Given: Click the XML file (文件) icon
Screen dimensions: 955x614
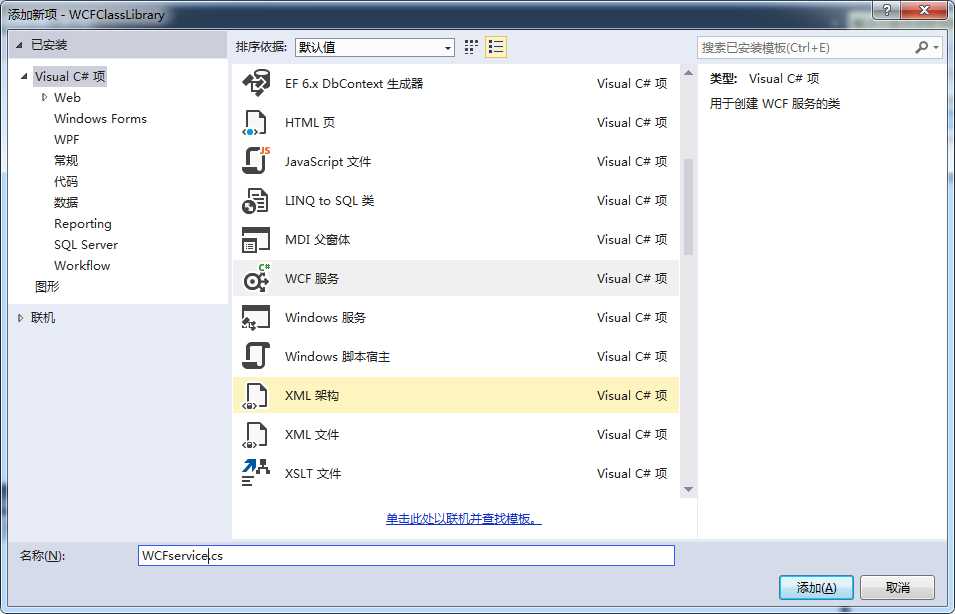Looking at the screenshot, I should 255,434.
